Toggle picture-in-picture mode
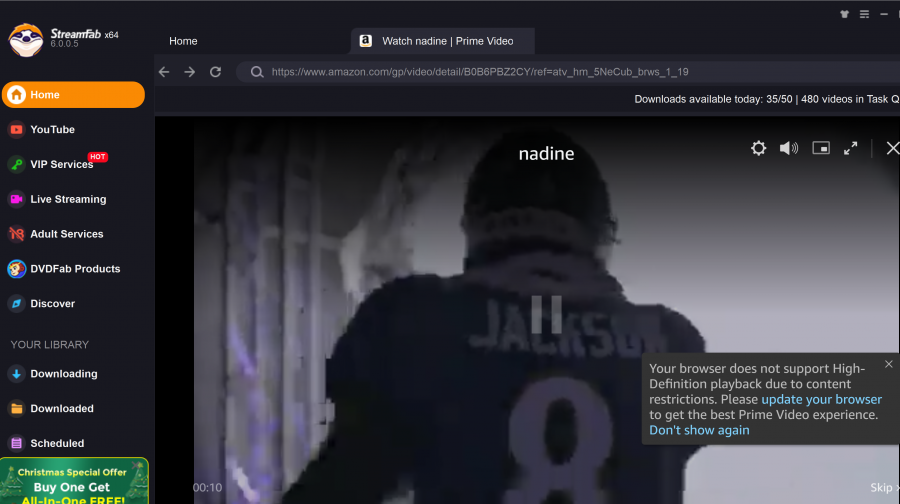900x504 pixels. [x=821, y=148]
